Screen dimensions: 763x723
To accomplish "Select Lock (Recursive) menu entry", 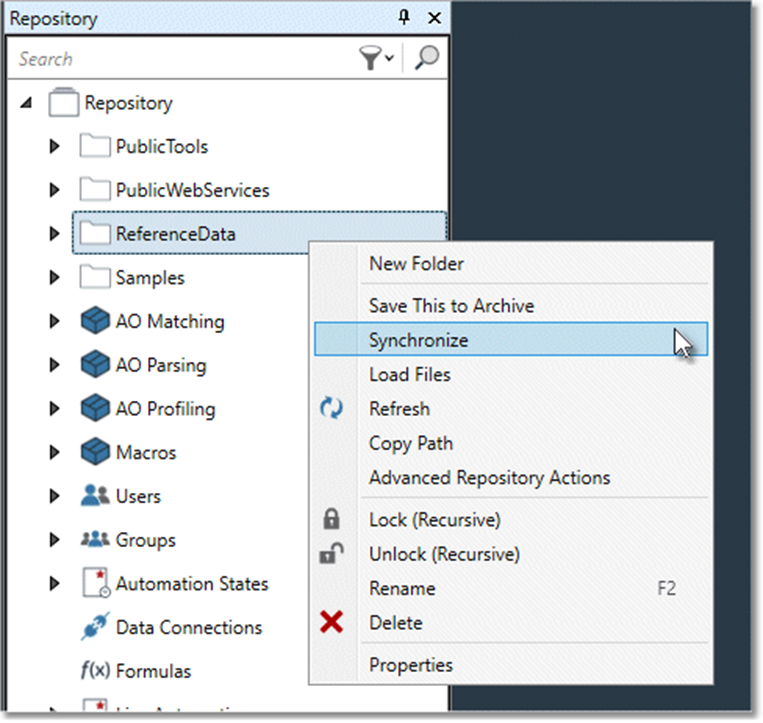I will pyautogui.click(x=434, y=520).
